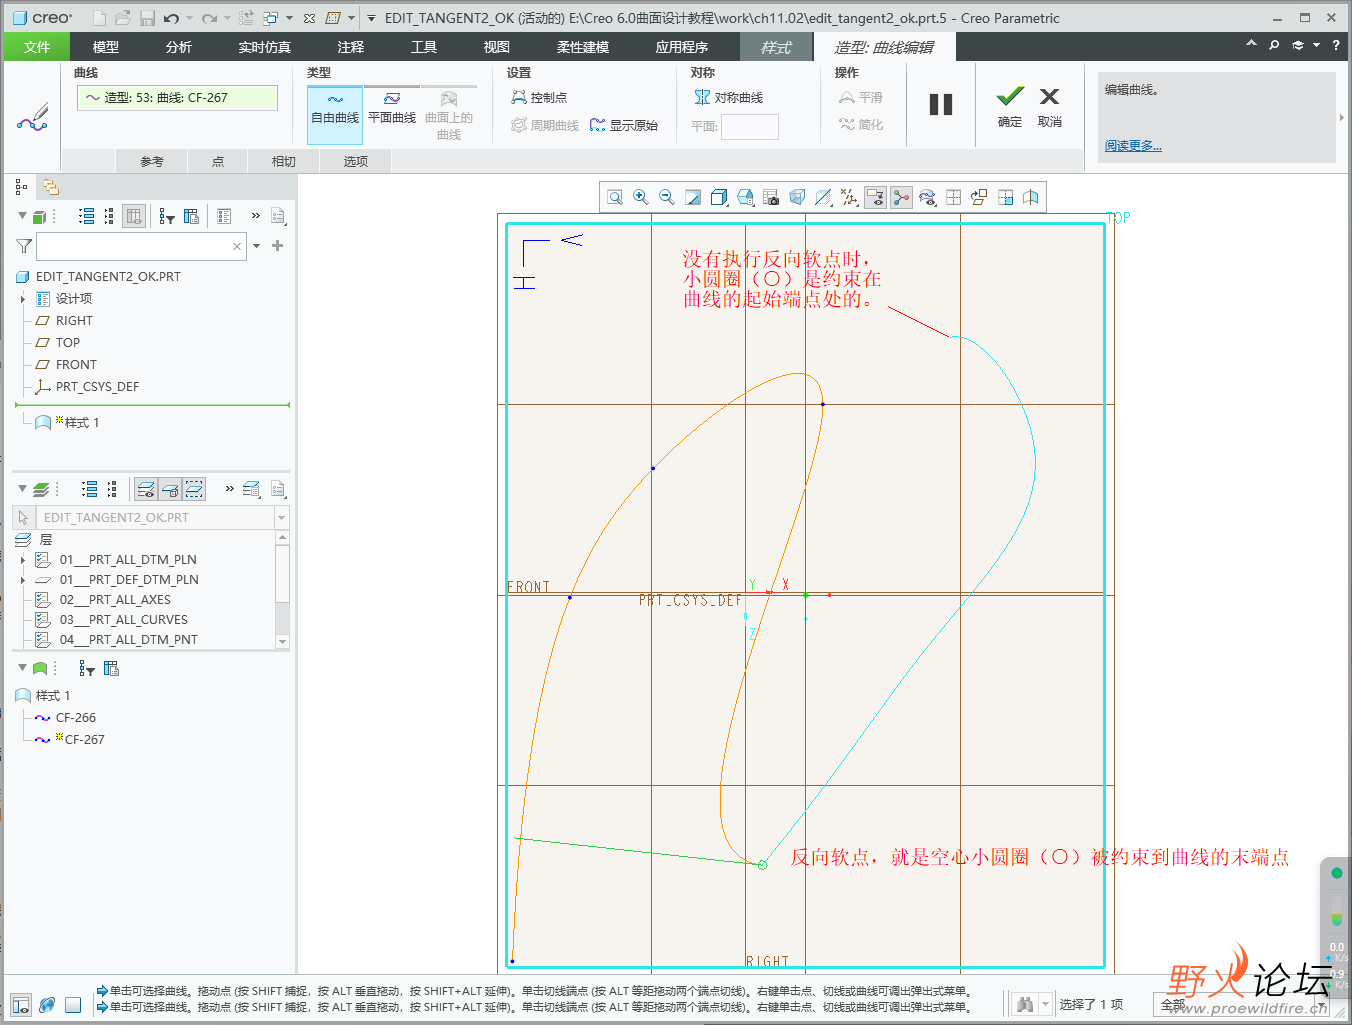Open the model tree filter dropdown arrow

click(x=257, y=246)
